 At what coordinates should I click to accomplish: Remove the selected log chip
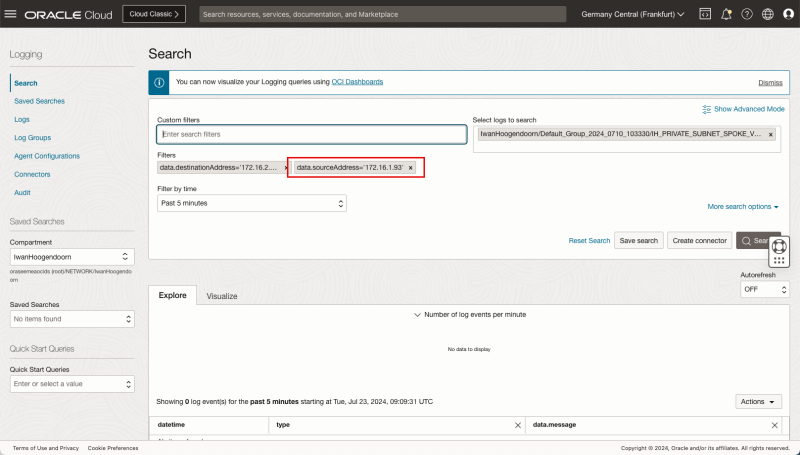tap(770, 134)
